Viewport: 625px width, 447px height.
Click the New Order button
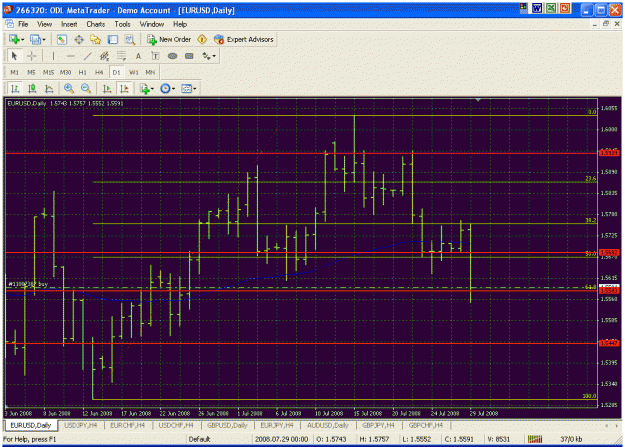coord(169,39)
